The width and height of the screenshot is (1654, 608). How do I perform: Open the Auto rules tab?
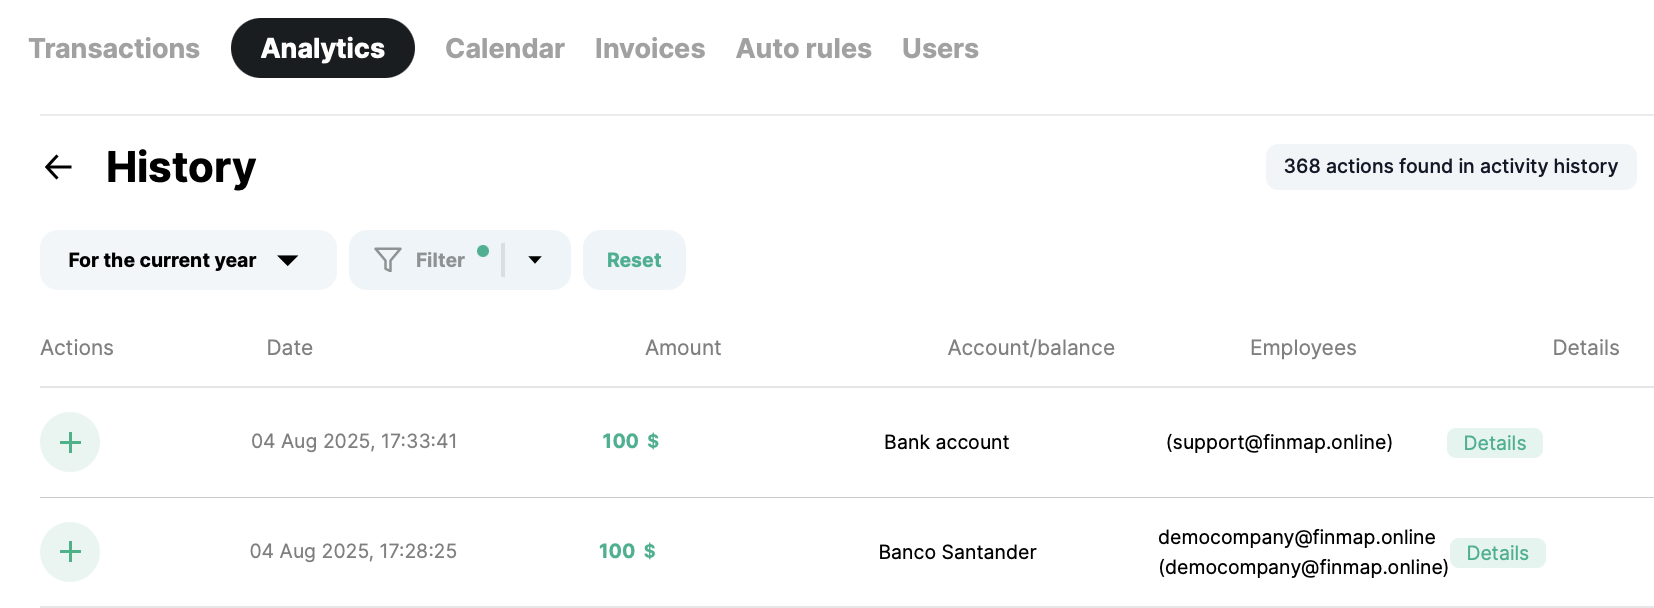click(x=803, y=48)
